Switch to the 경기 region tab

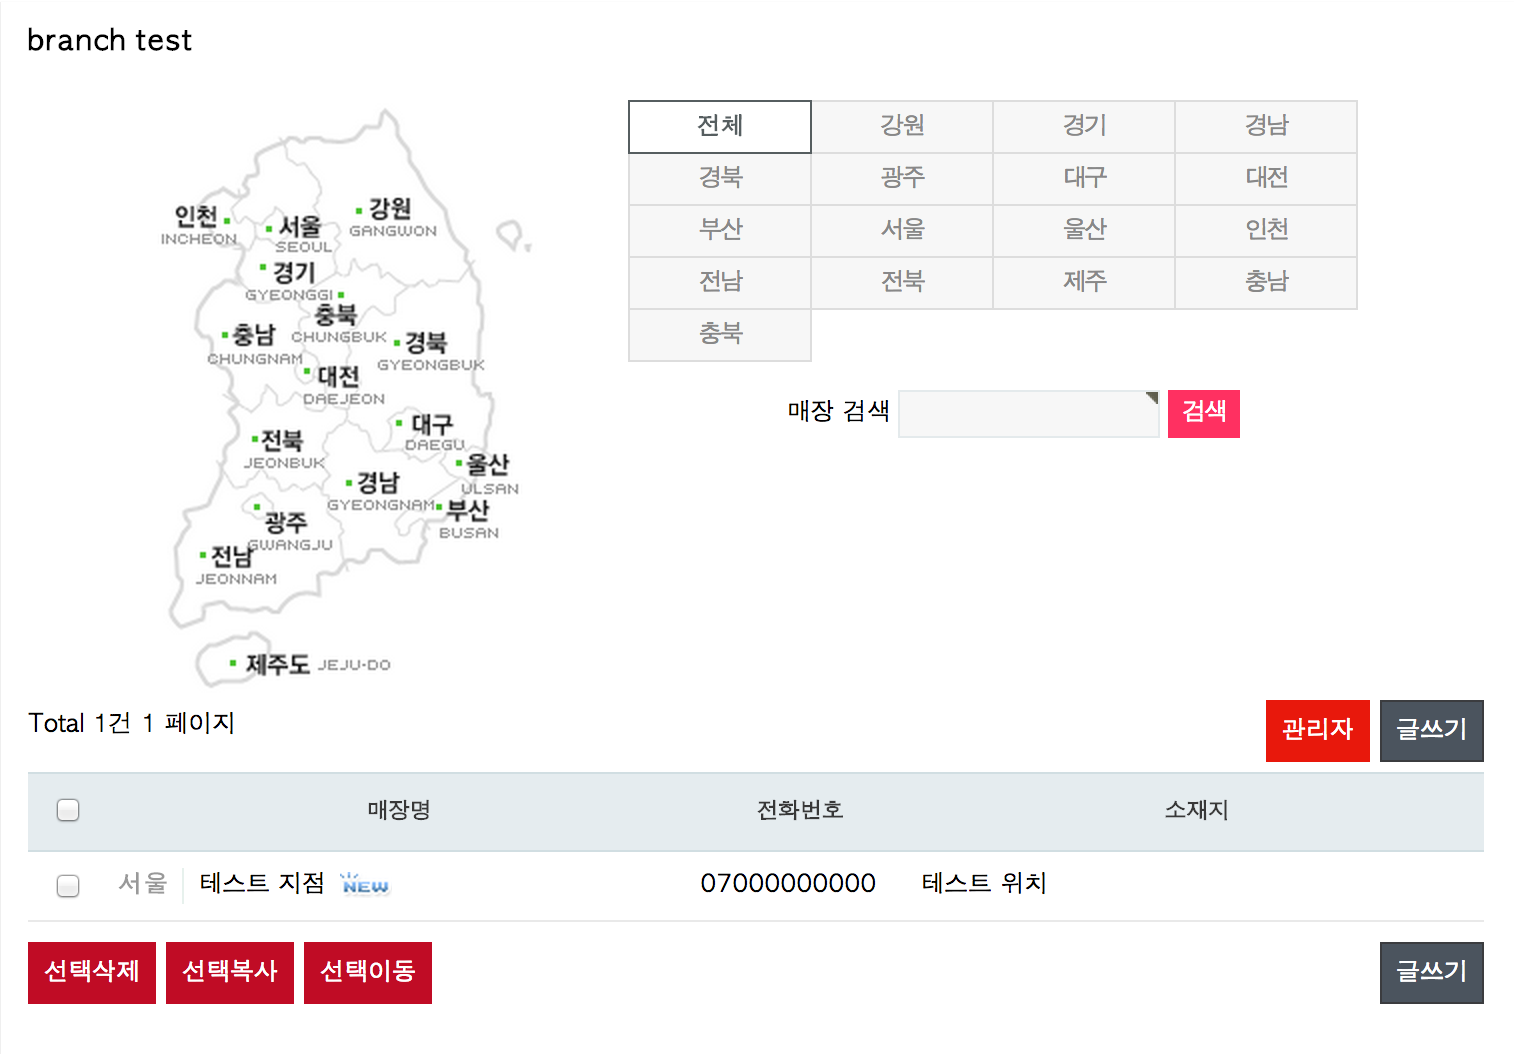[1084, 126]
